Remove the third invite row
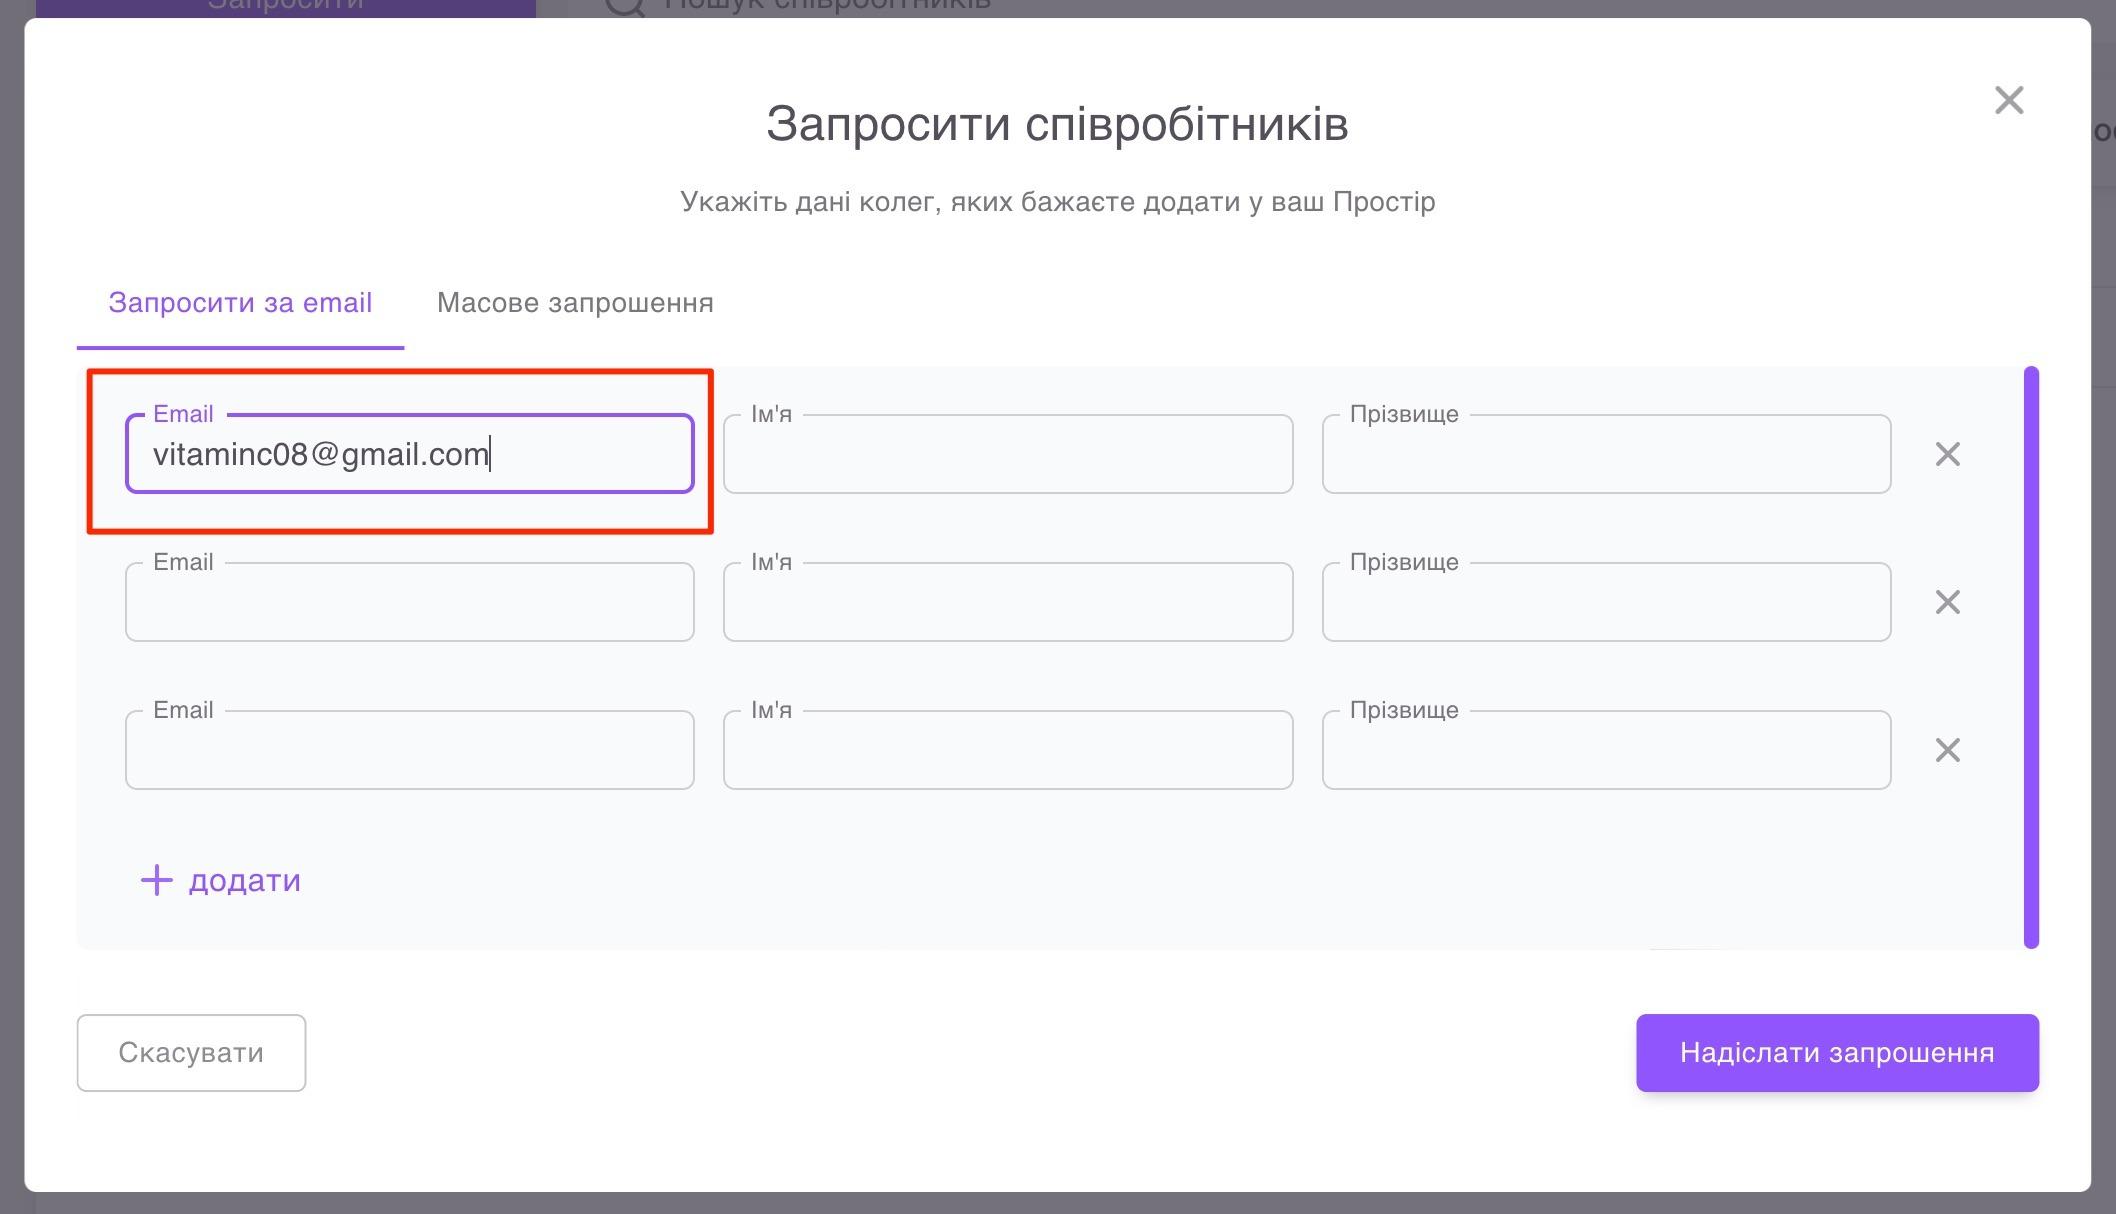This screenshot has height=1214, width=2116. pos(1948,750)
